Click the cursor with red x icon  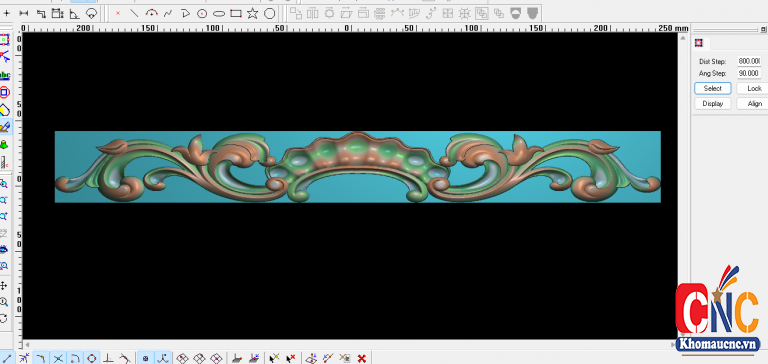291,358
